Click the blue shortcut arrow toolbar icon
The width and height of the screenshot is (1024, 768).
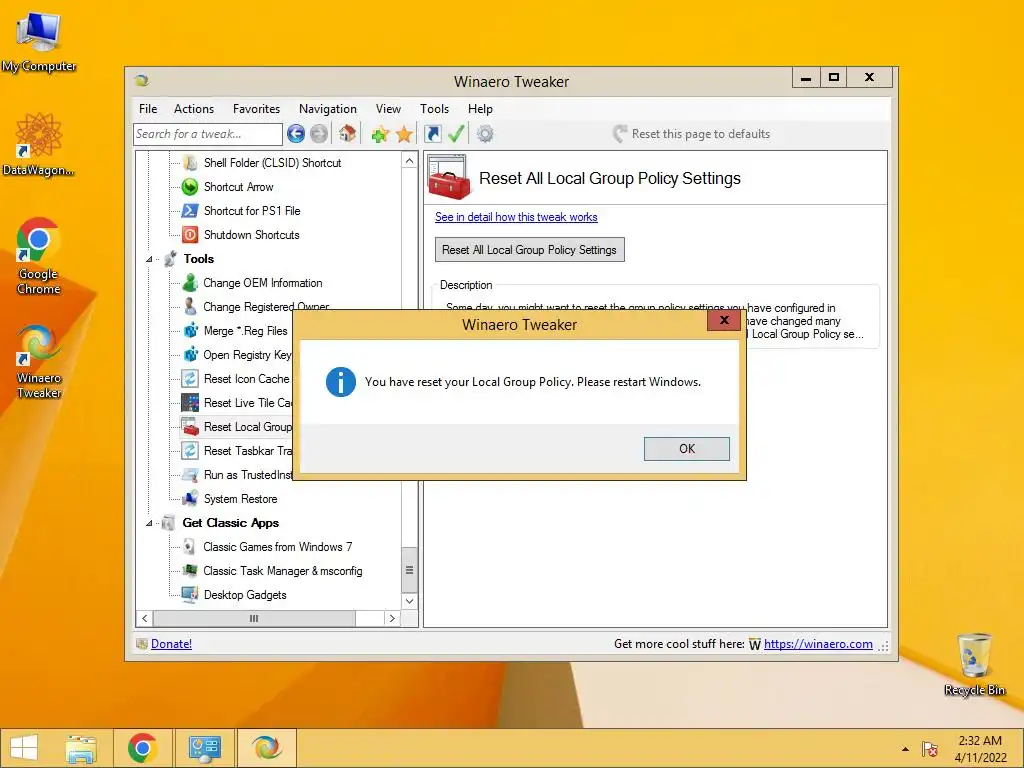(432, 134)
